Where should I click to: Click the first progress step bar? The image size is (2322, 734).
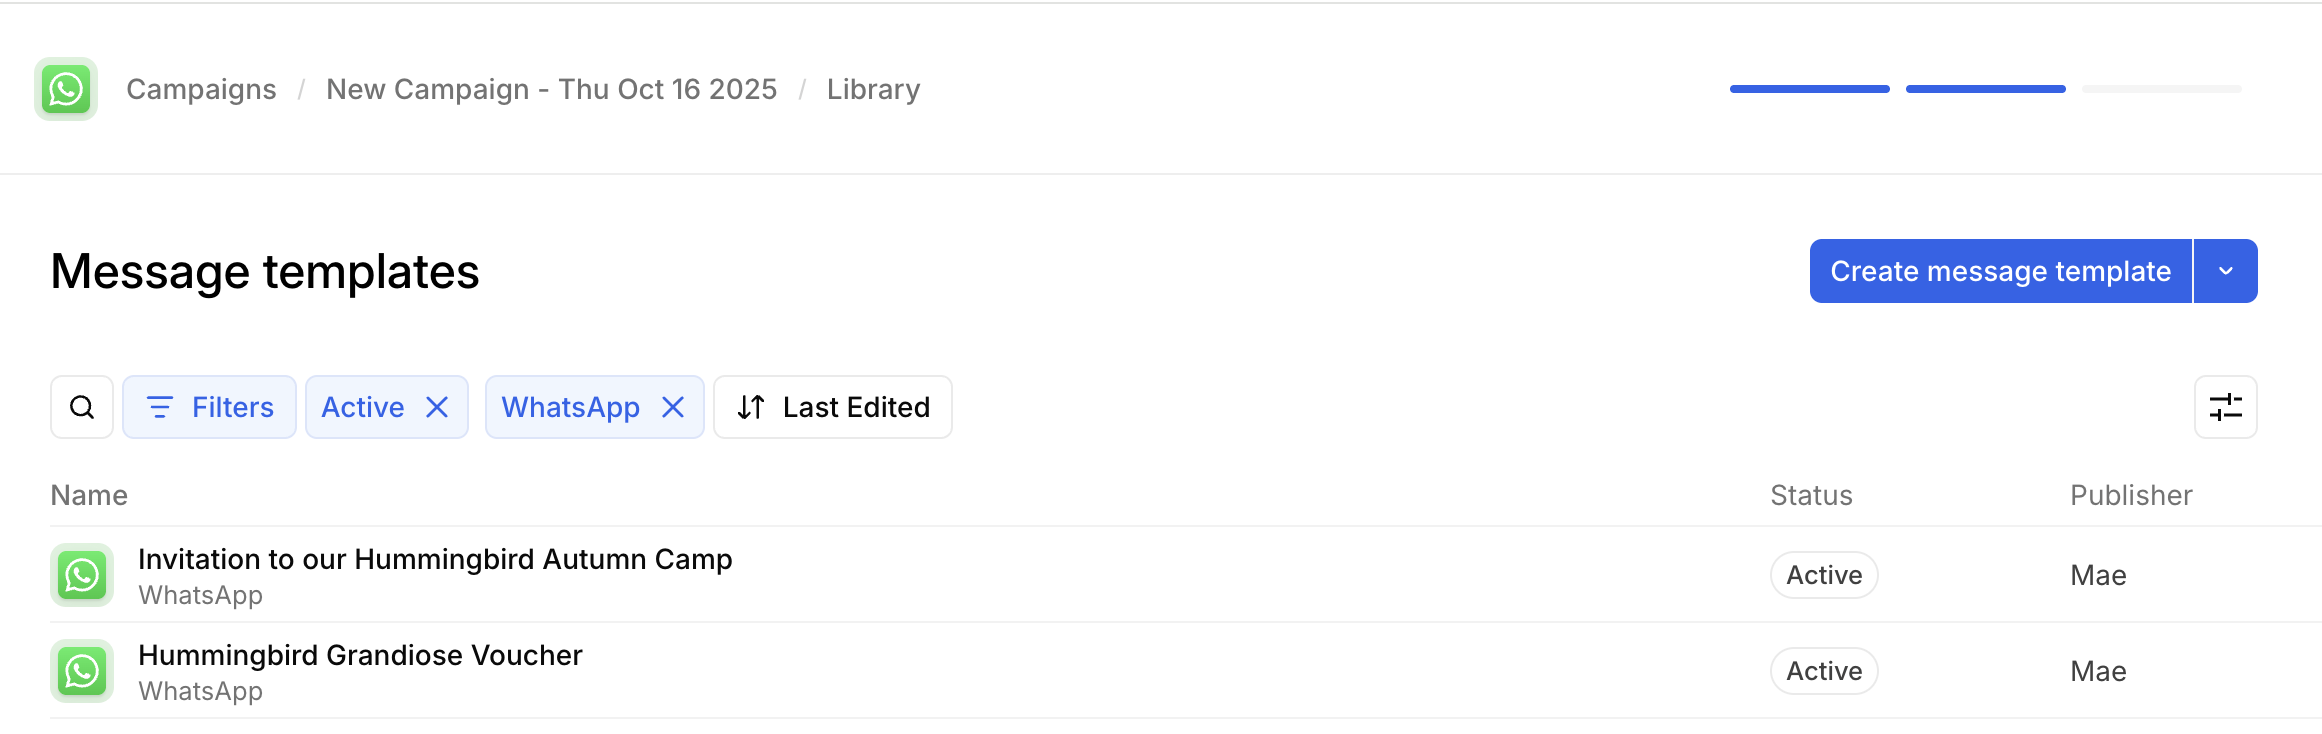(1809, 89)
